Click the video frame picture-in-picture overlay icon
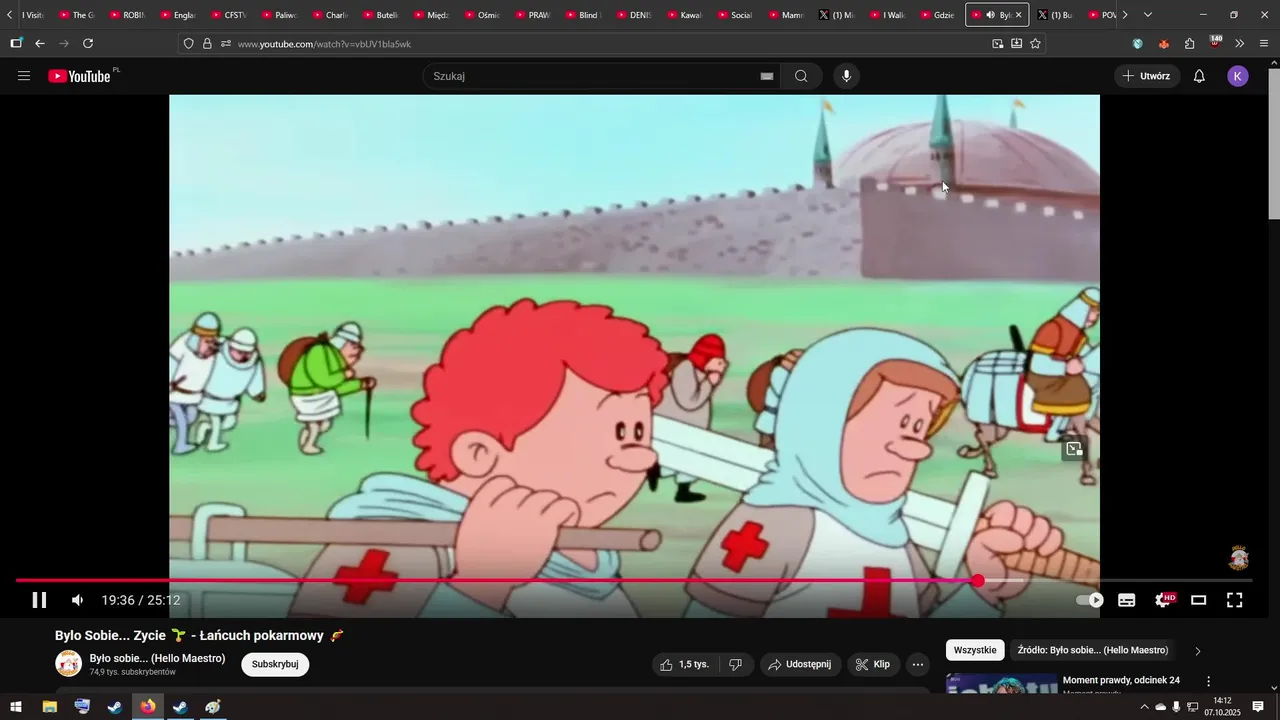Image resolution: width=1280 pixels, height=720 pixels. [x=1074, y=449]
